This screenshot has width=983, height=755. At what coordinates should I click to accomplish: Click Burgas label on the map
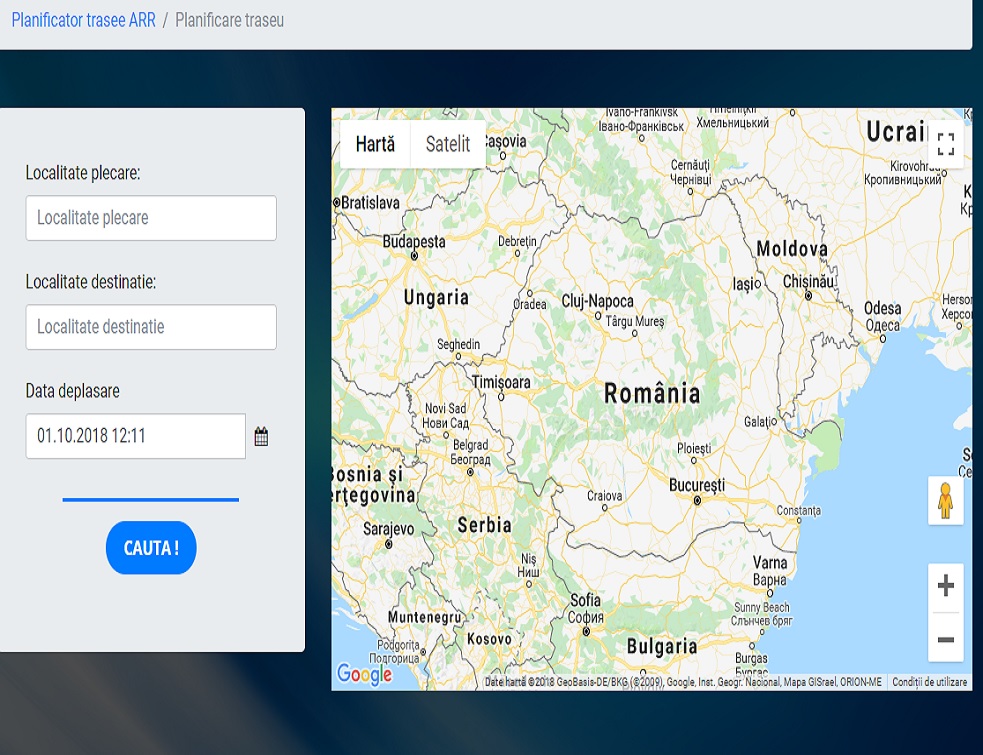tap(751, 658)
